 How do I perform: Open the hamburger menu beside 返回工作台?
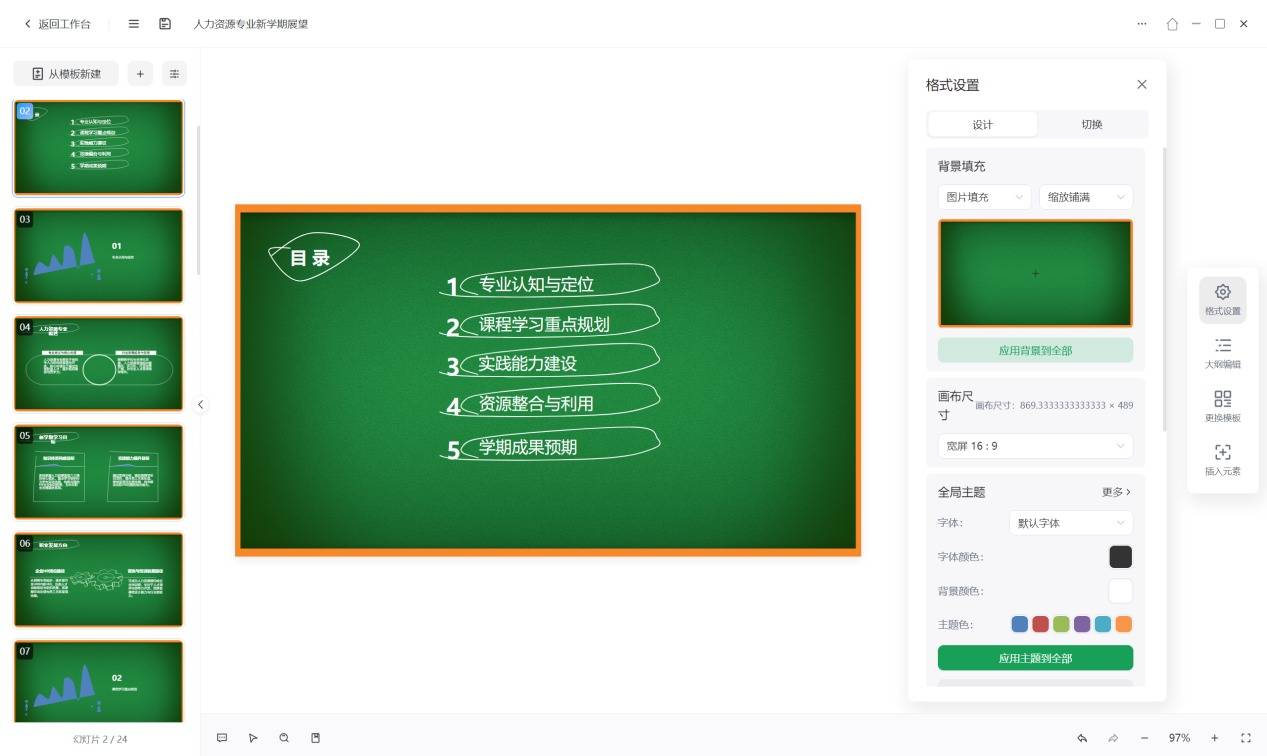point(134,24)
